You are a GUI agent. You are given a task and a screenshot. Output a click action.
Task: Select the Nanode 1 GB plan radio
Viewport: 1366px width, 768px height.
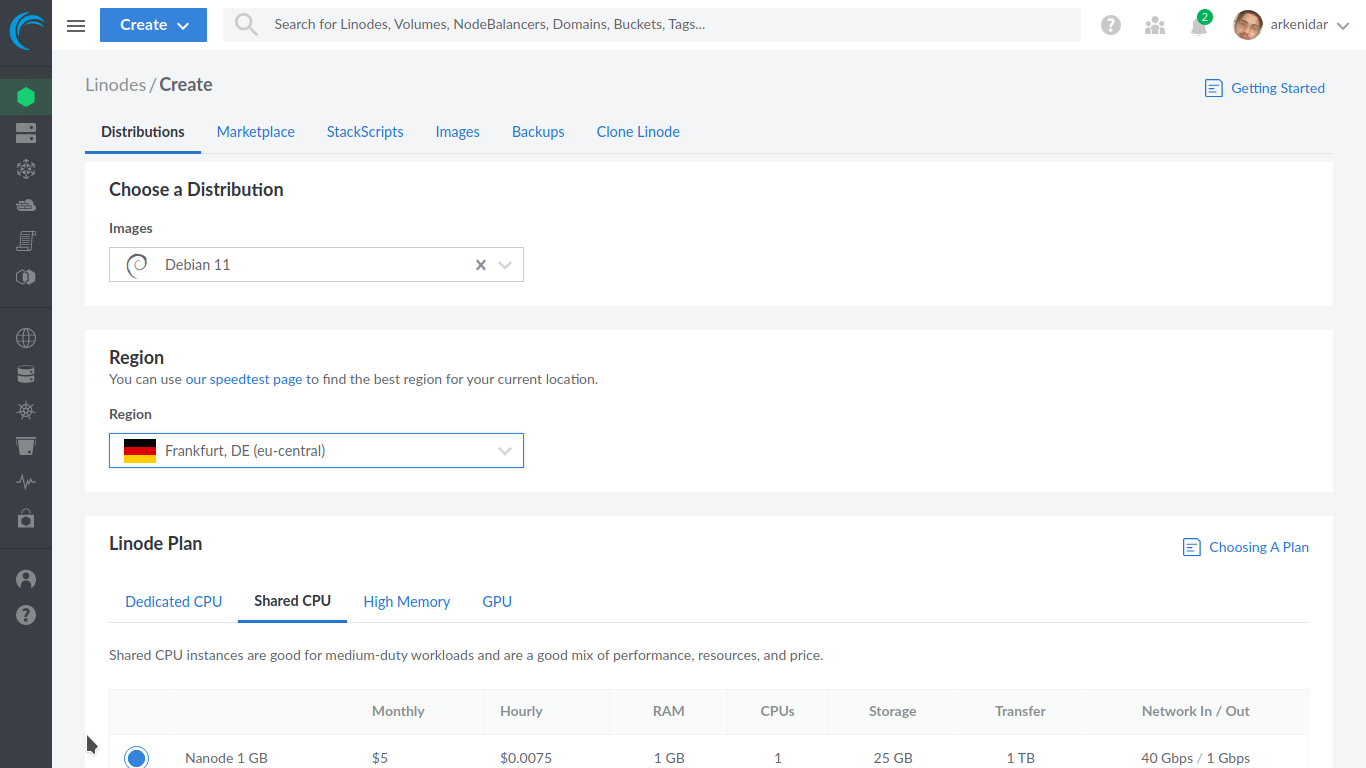pyautogui.click(x=137, y=758)
